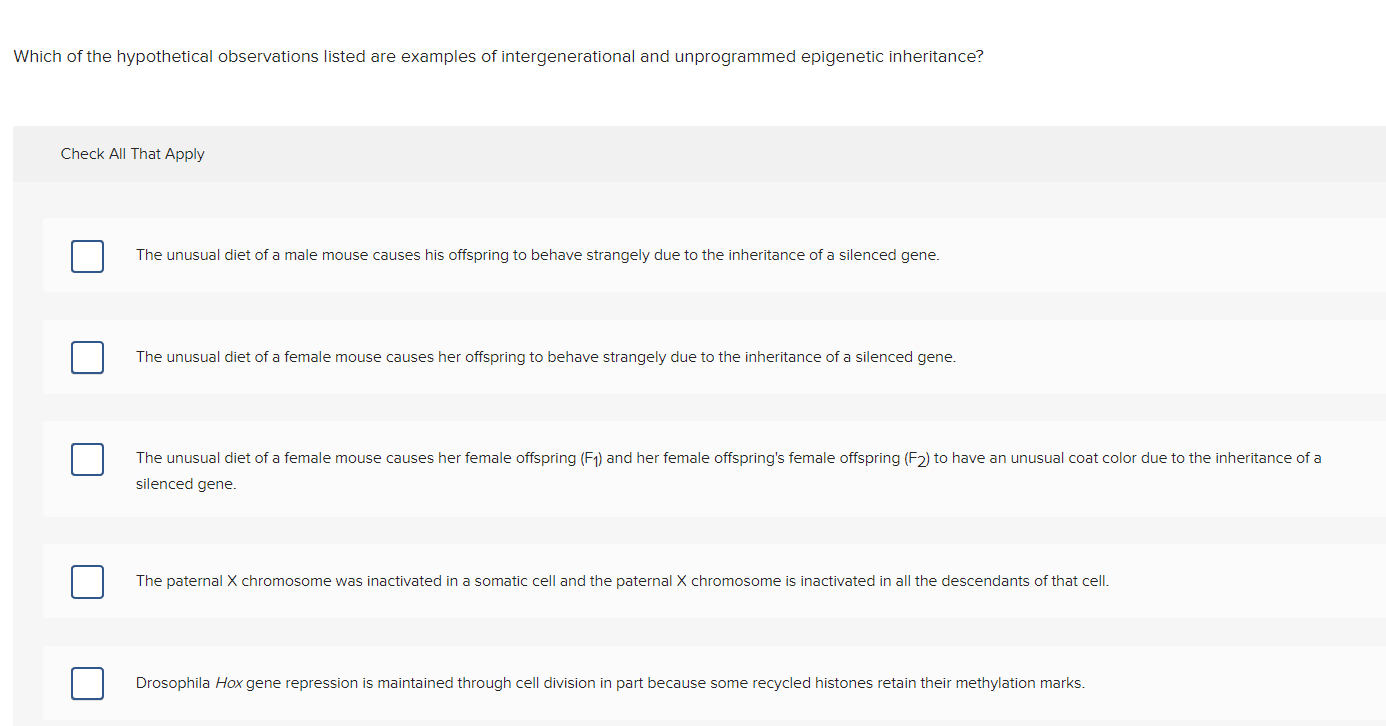Click the female mouse behave strangely answer text
1386x726 pixels.
coord(546,357)
